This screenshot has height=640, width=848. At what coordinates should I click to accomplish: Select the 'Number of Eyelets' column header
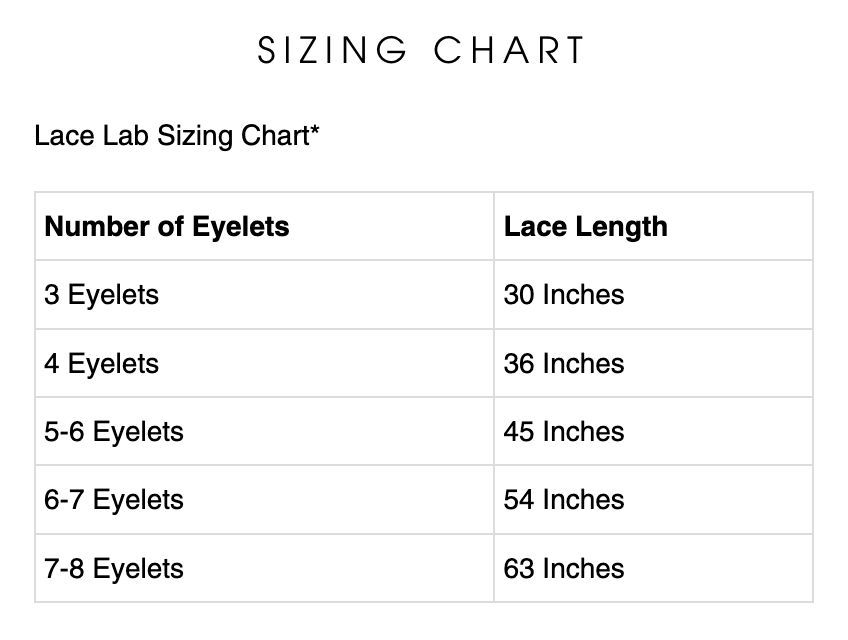point(167,226)
